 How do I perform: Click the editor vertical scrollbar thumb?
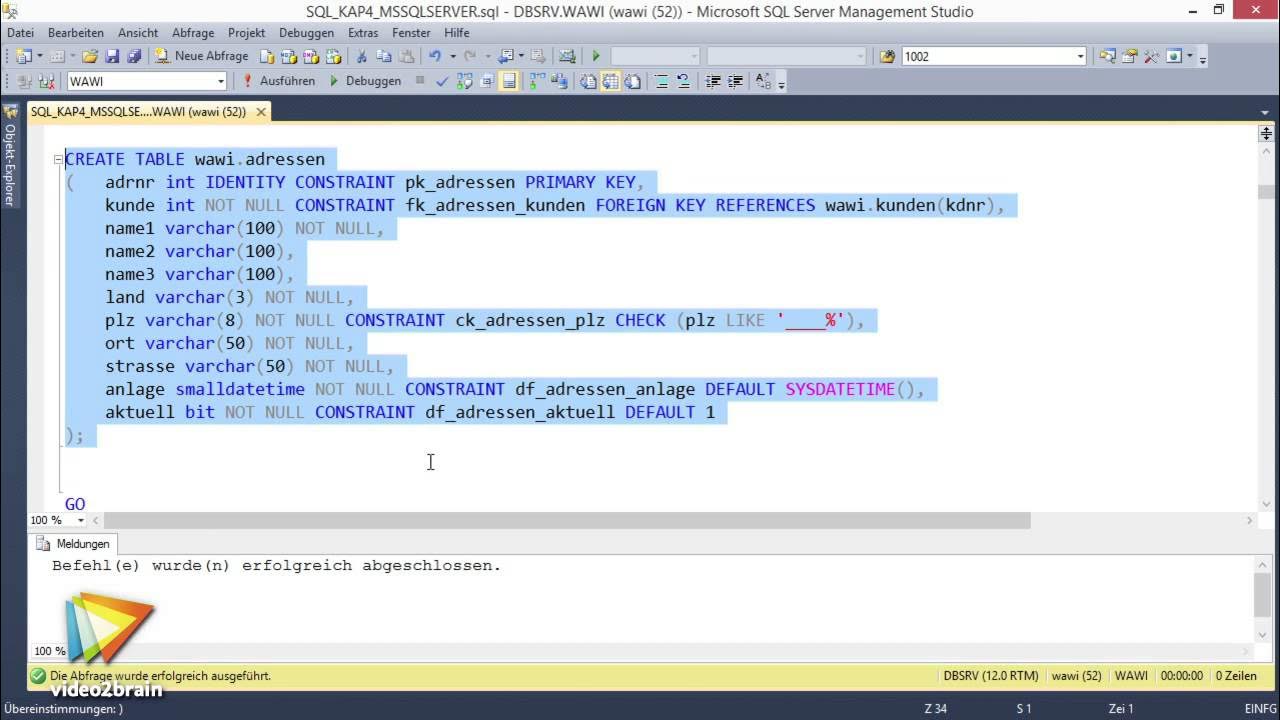click(1266, 192)
